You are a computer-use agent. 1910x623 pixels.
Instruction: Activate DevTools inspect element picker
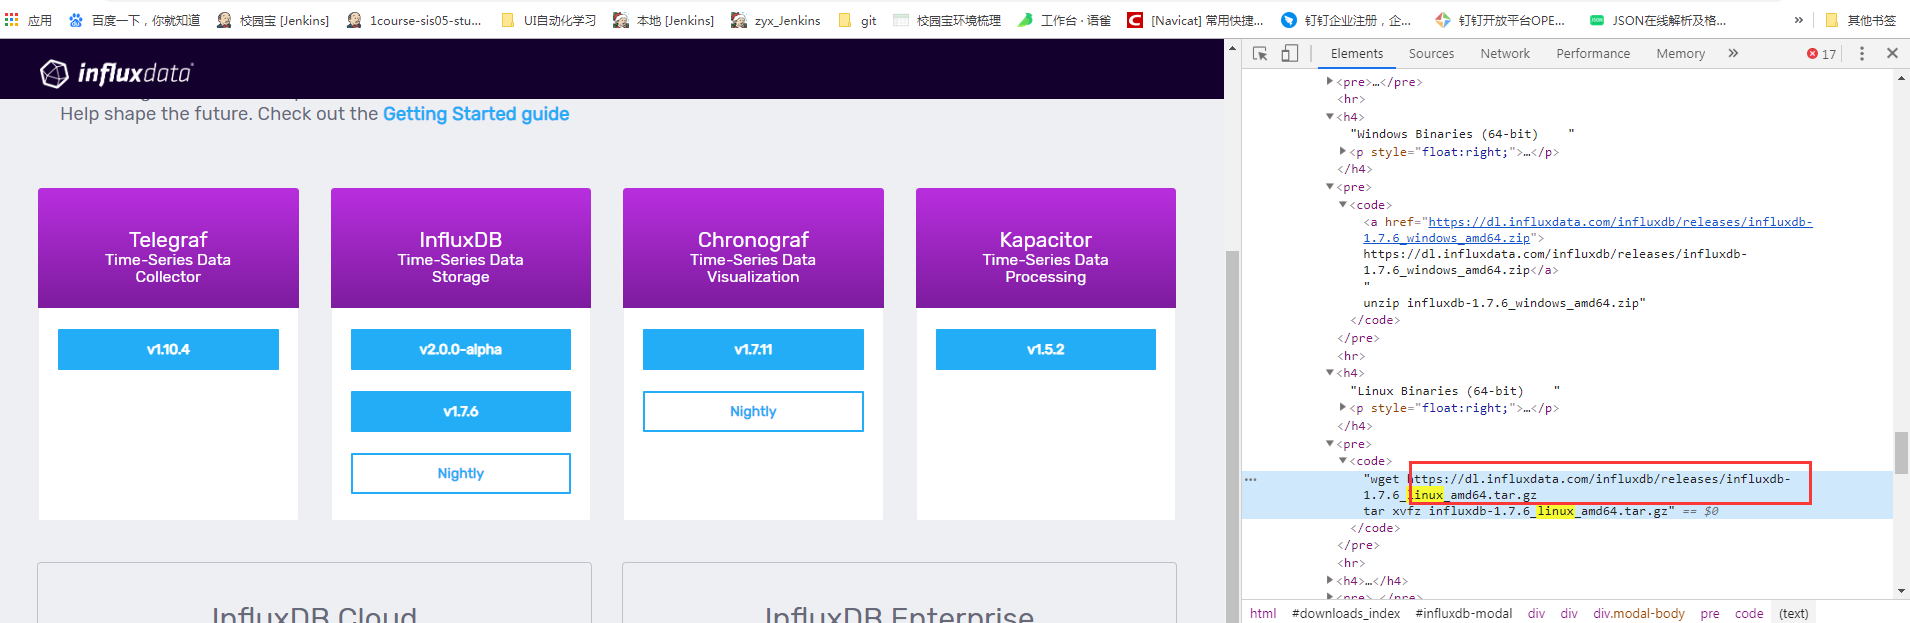pos(1260,54)
